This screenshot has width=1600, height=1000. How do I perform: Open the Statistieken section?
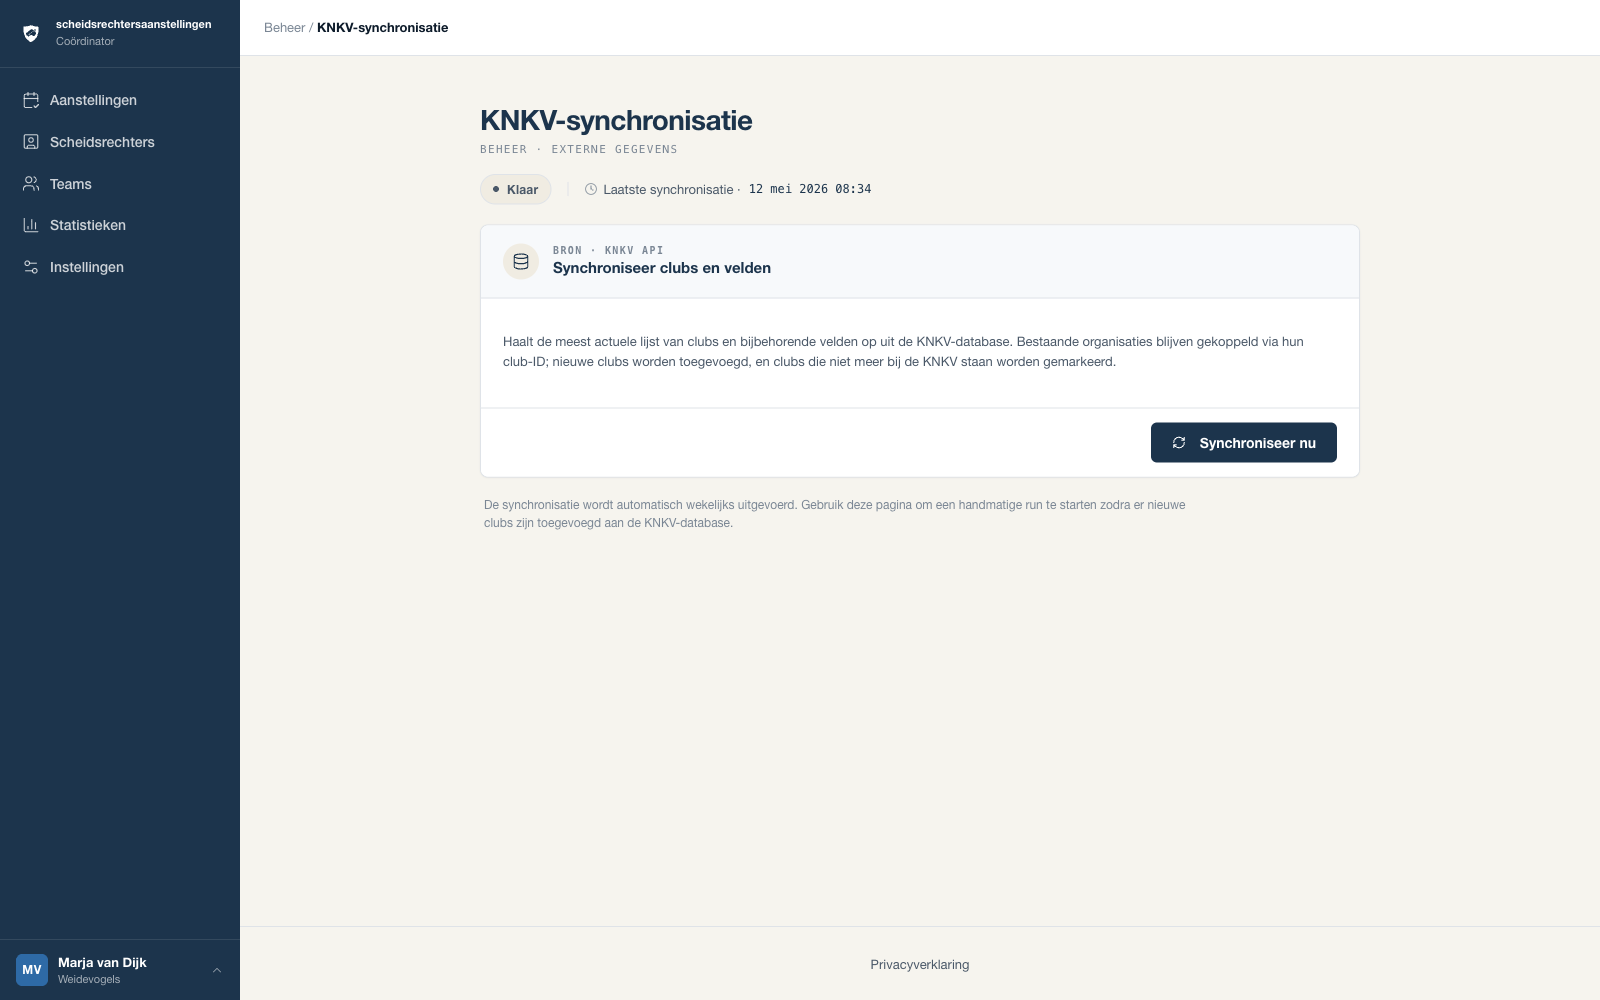(x=120, y=225)
